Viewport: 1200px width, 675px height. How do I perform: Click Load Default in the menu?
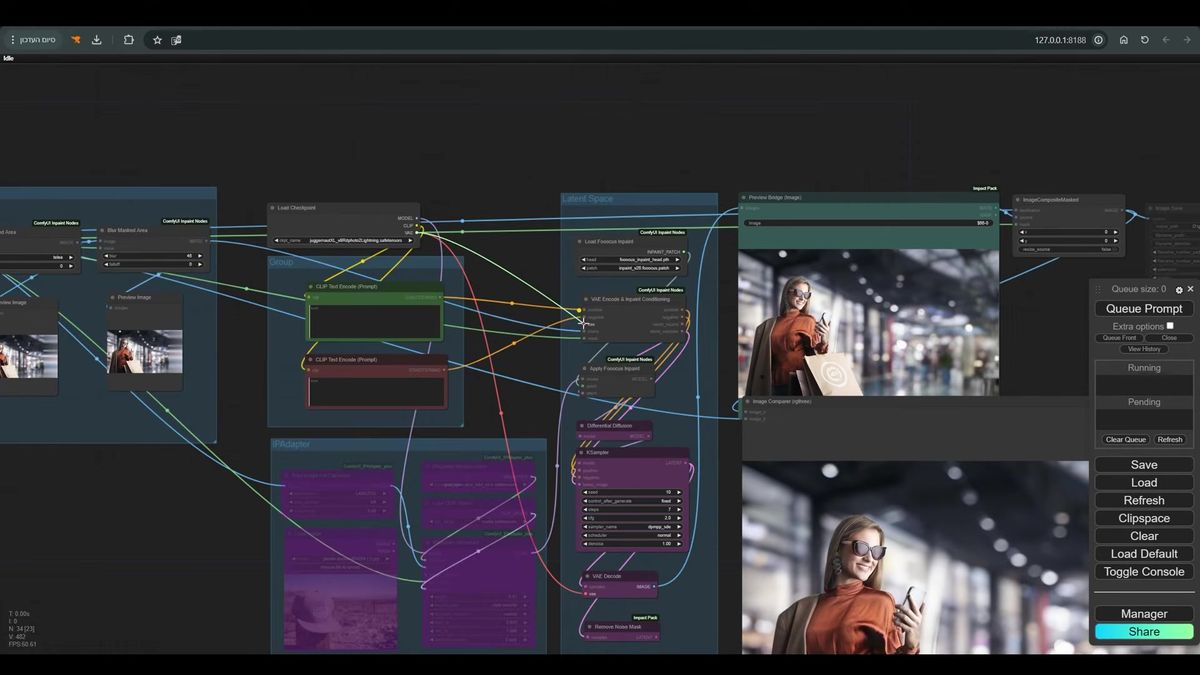click(x=1144, y=554)
